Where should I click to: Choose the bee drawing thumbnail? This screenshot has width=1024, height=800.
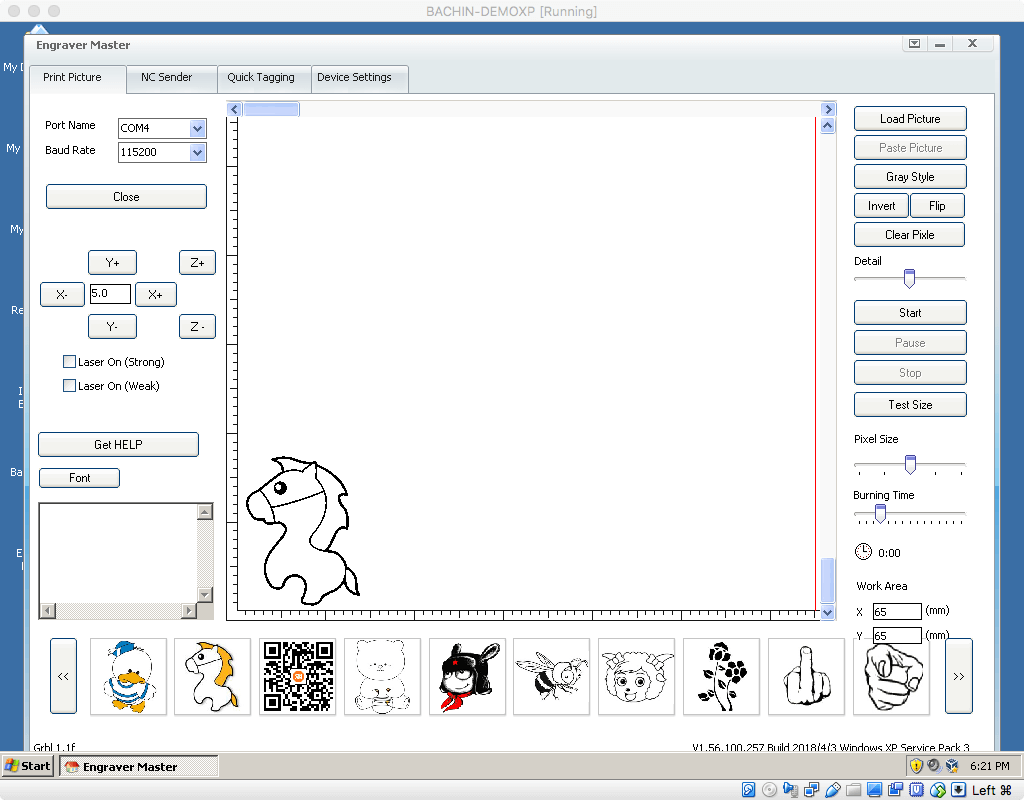(x=551, y=677)
